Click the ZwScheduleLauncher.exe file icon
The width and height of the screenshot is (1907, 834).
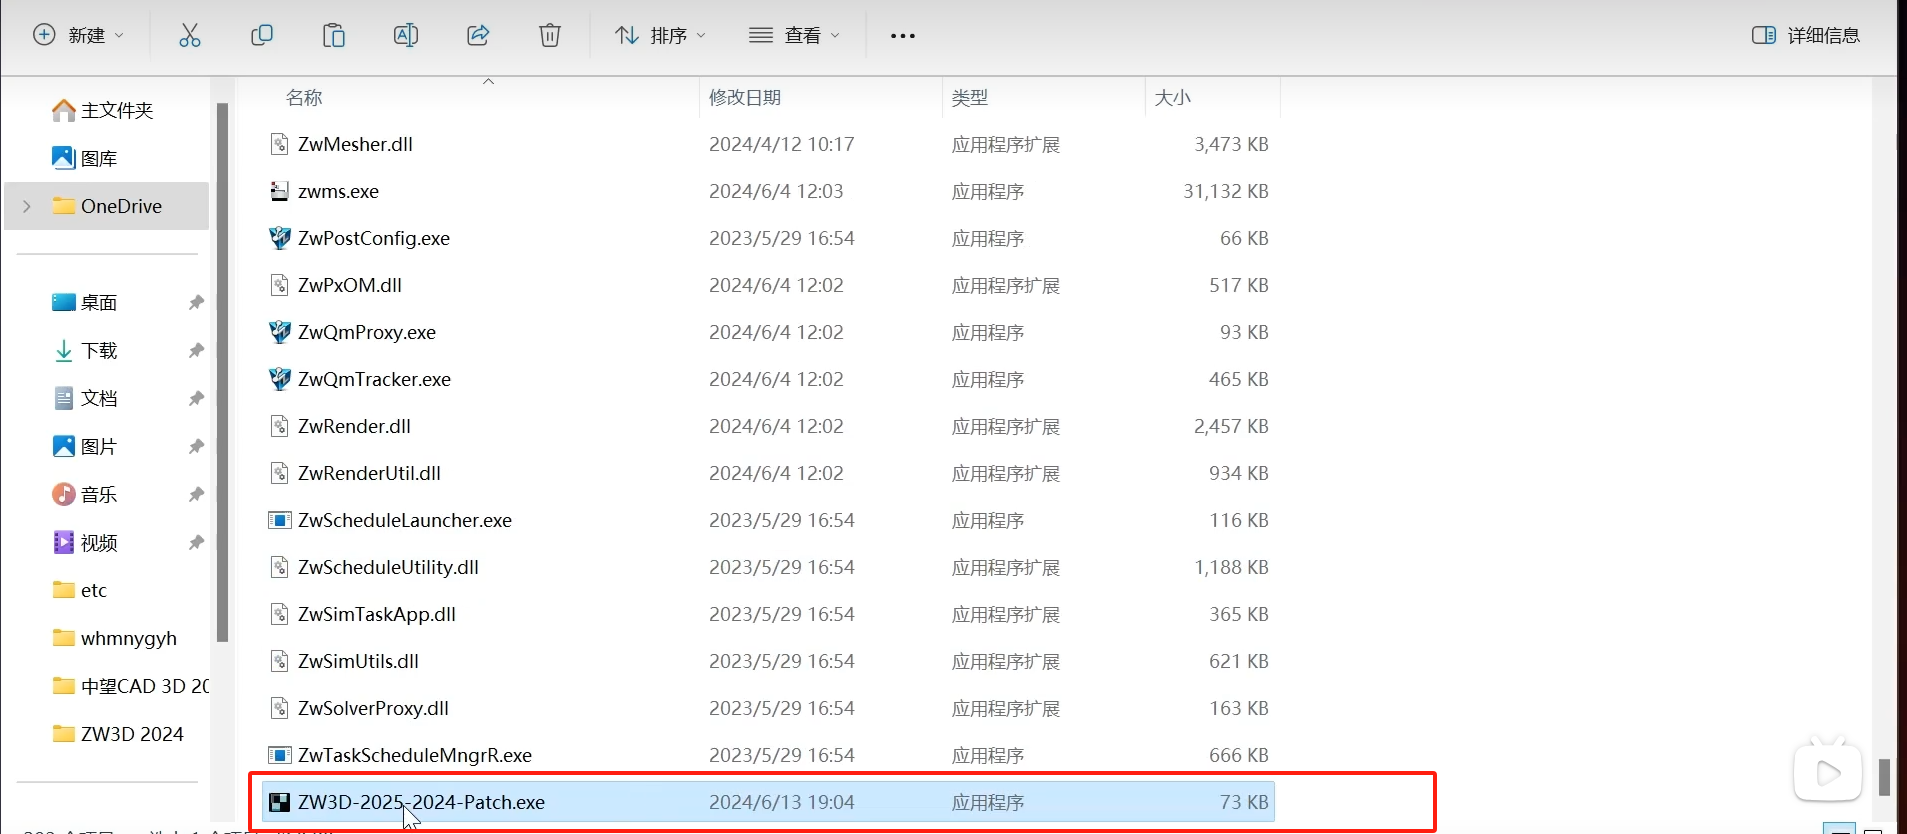point(280,520)
